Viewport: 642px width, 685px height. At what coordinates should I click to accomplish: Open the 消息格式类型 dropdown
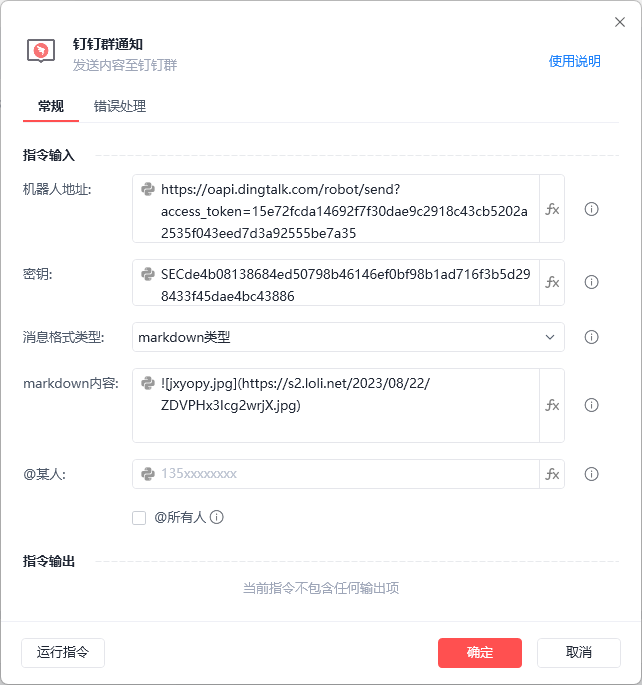[x=348, y=337]
